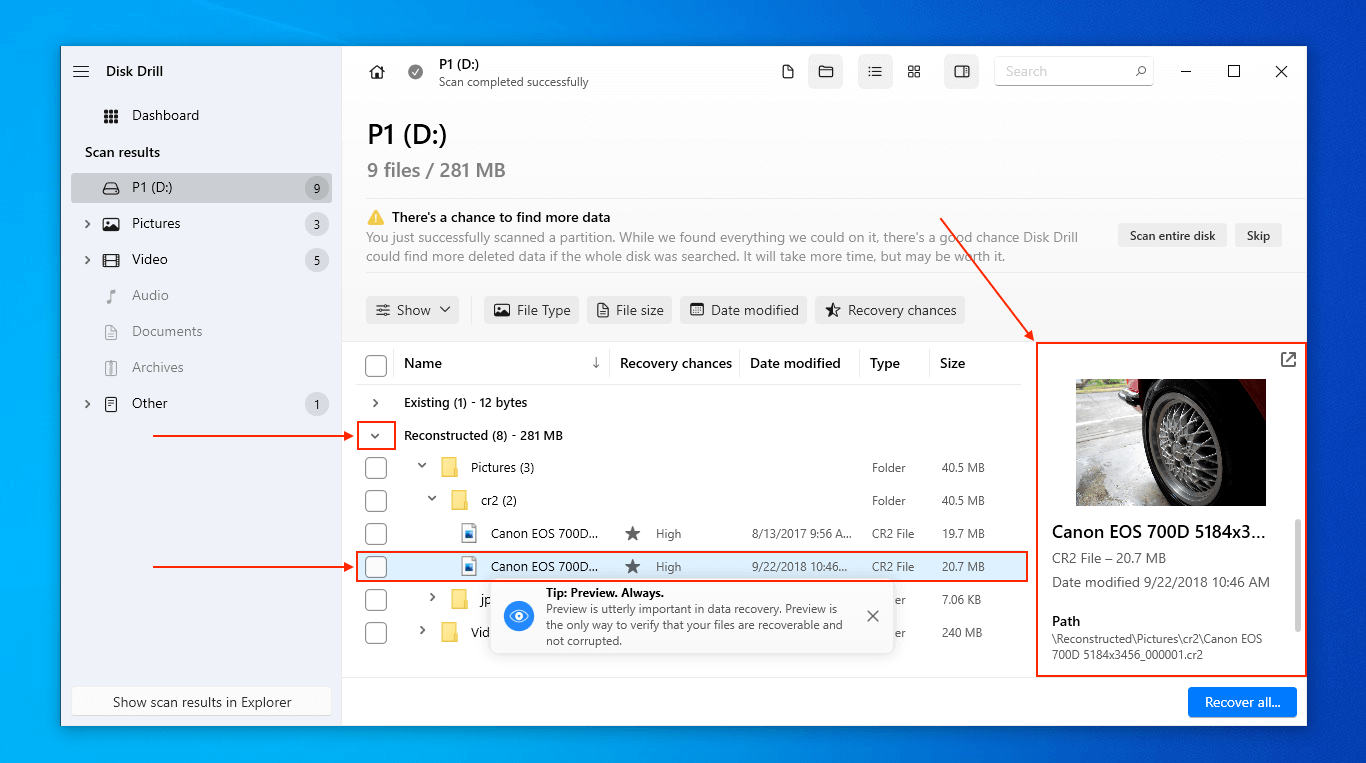Expand the Other category in sidebar
The height and width of the screenshot is (763, 1366).
[87, 404]
